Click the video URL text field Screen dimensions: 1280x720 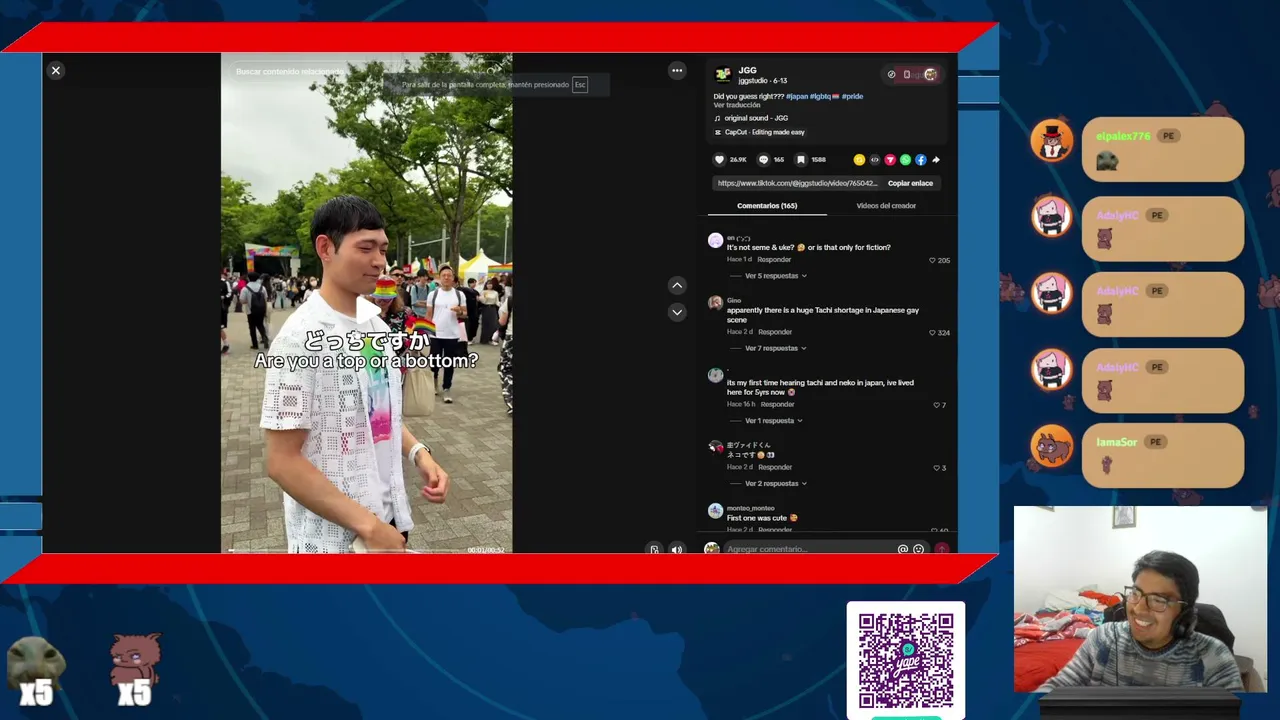(x=797, y=183)
